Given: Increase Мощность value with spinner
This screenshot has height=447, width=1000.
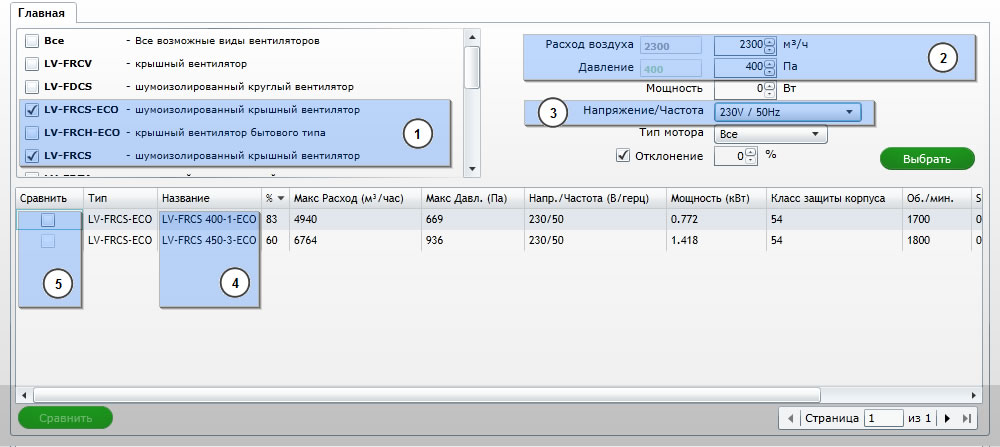Looking at the screenshot, I should tap(769, 85).
